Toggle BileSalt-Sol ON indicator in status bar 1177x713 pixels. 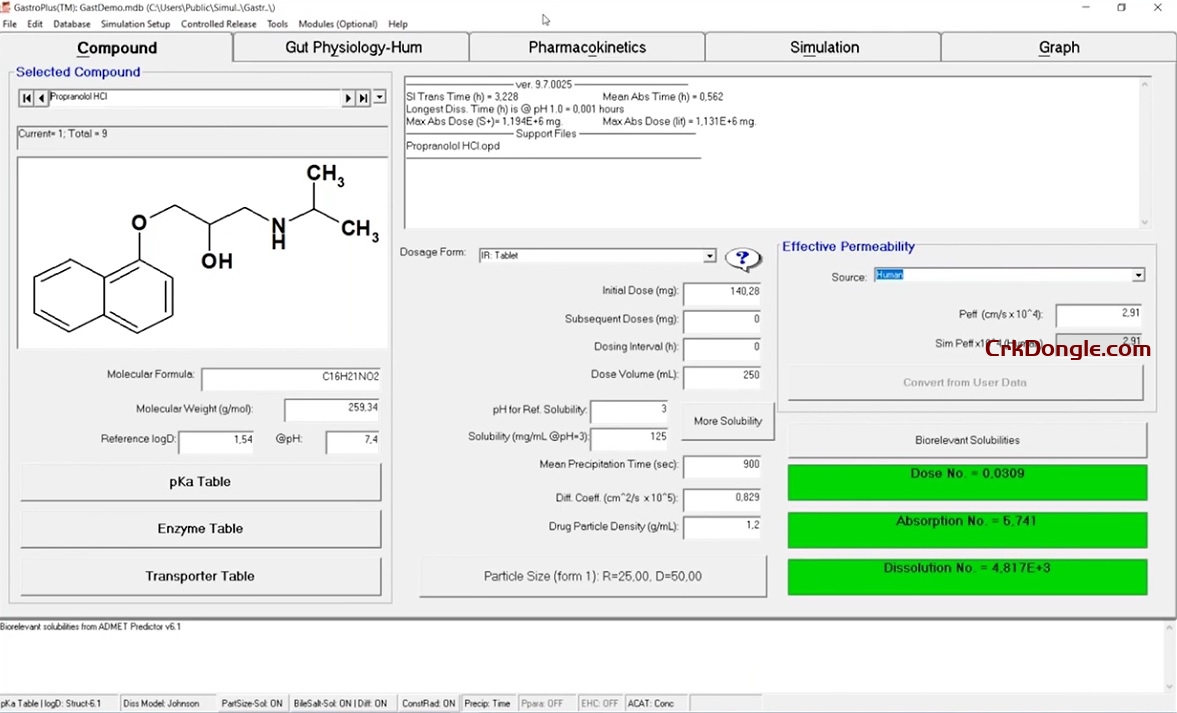click(341, 703)
